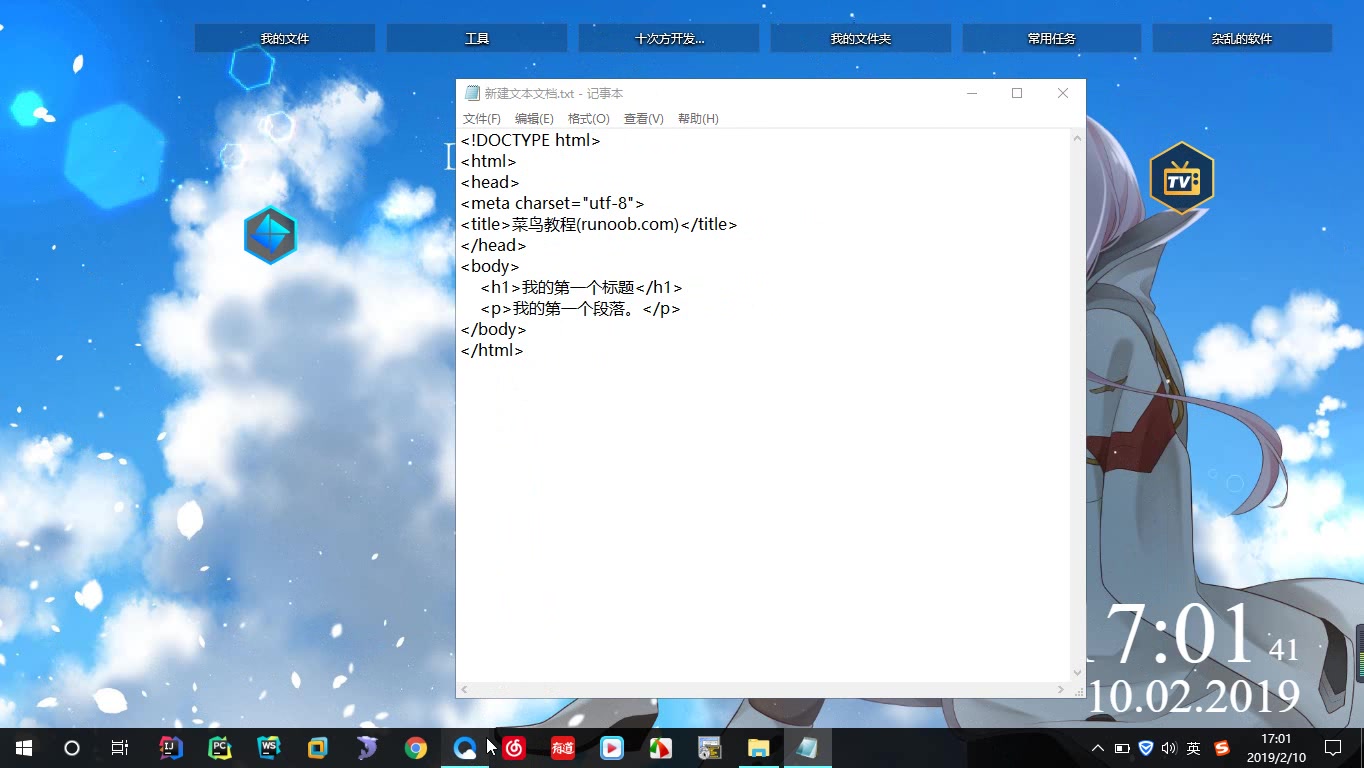Switch to the Notepad taskbar button
The height and width of the screenshot is (768, 1364).
(808, 748)
